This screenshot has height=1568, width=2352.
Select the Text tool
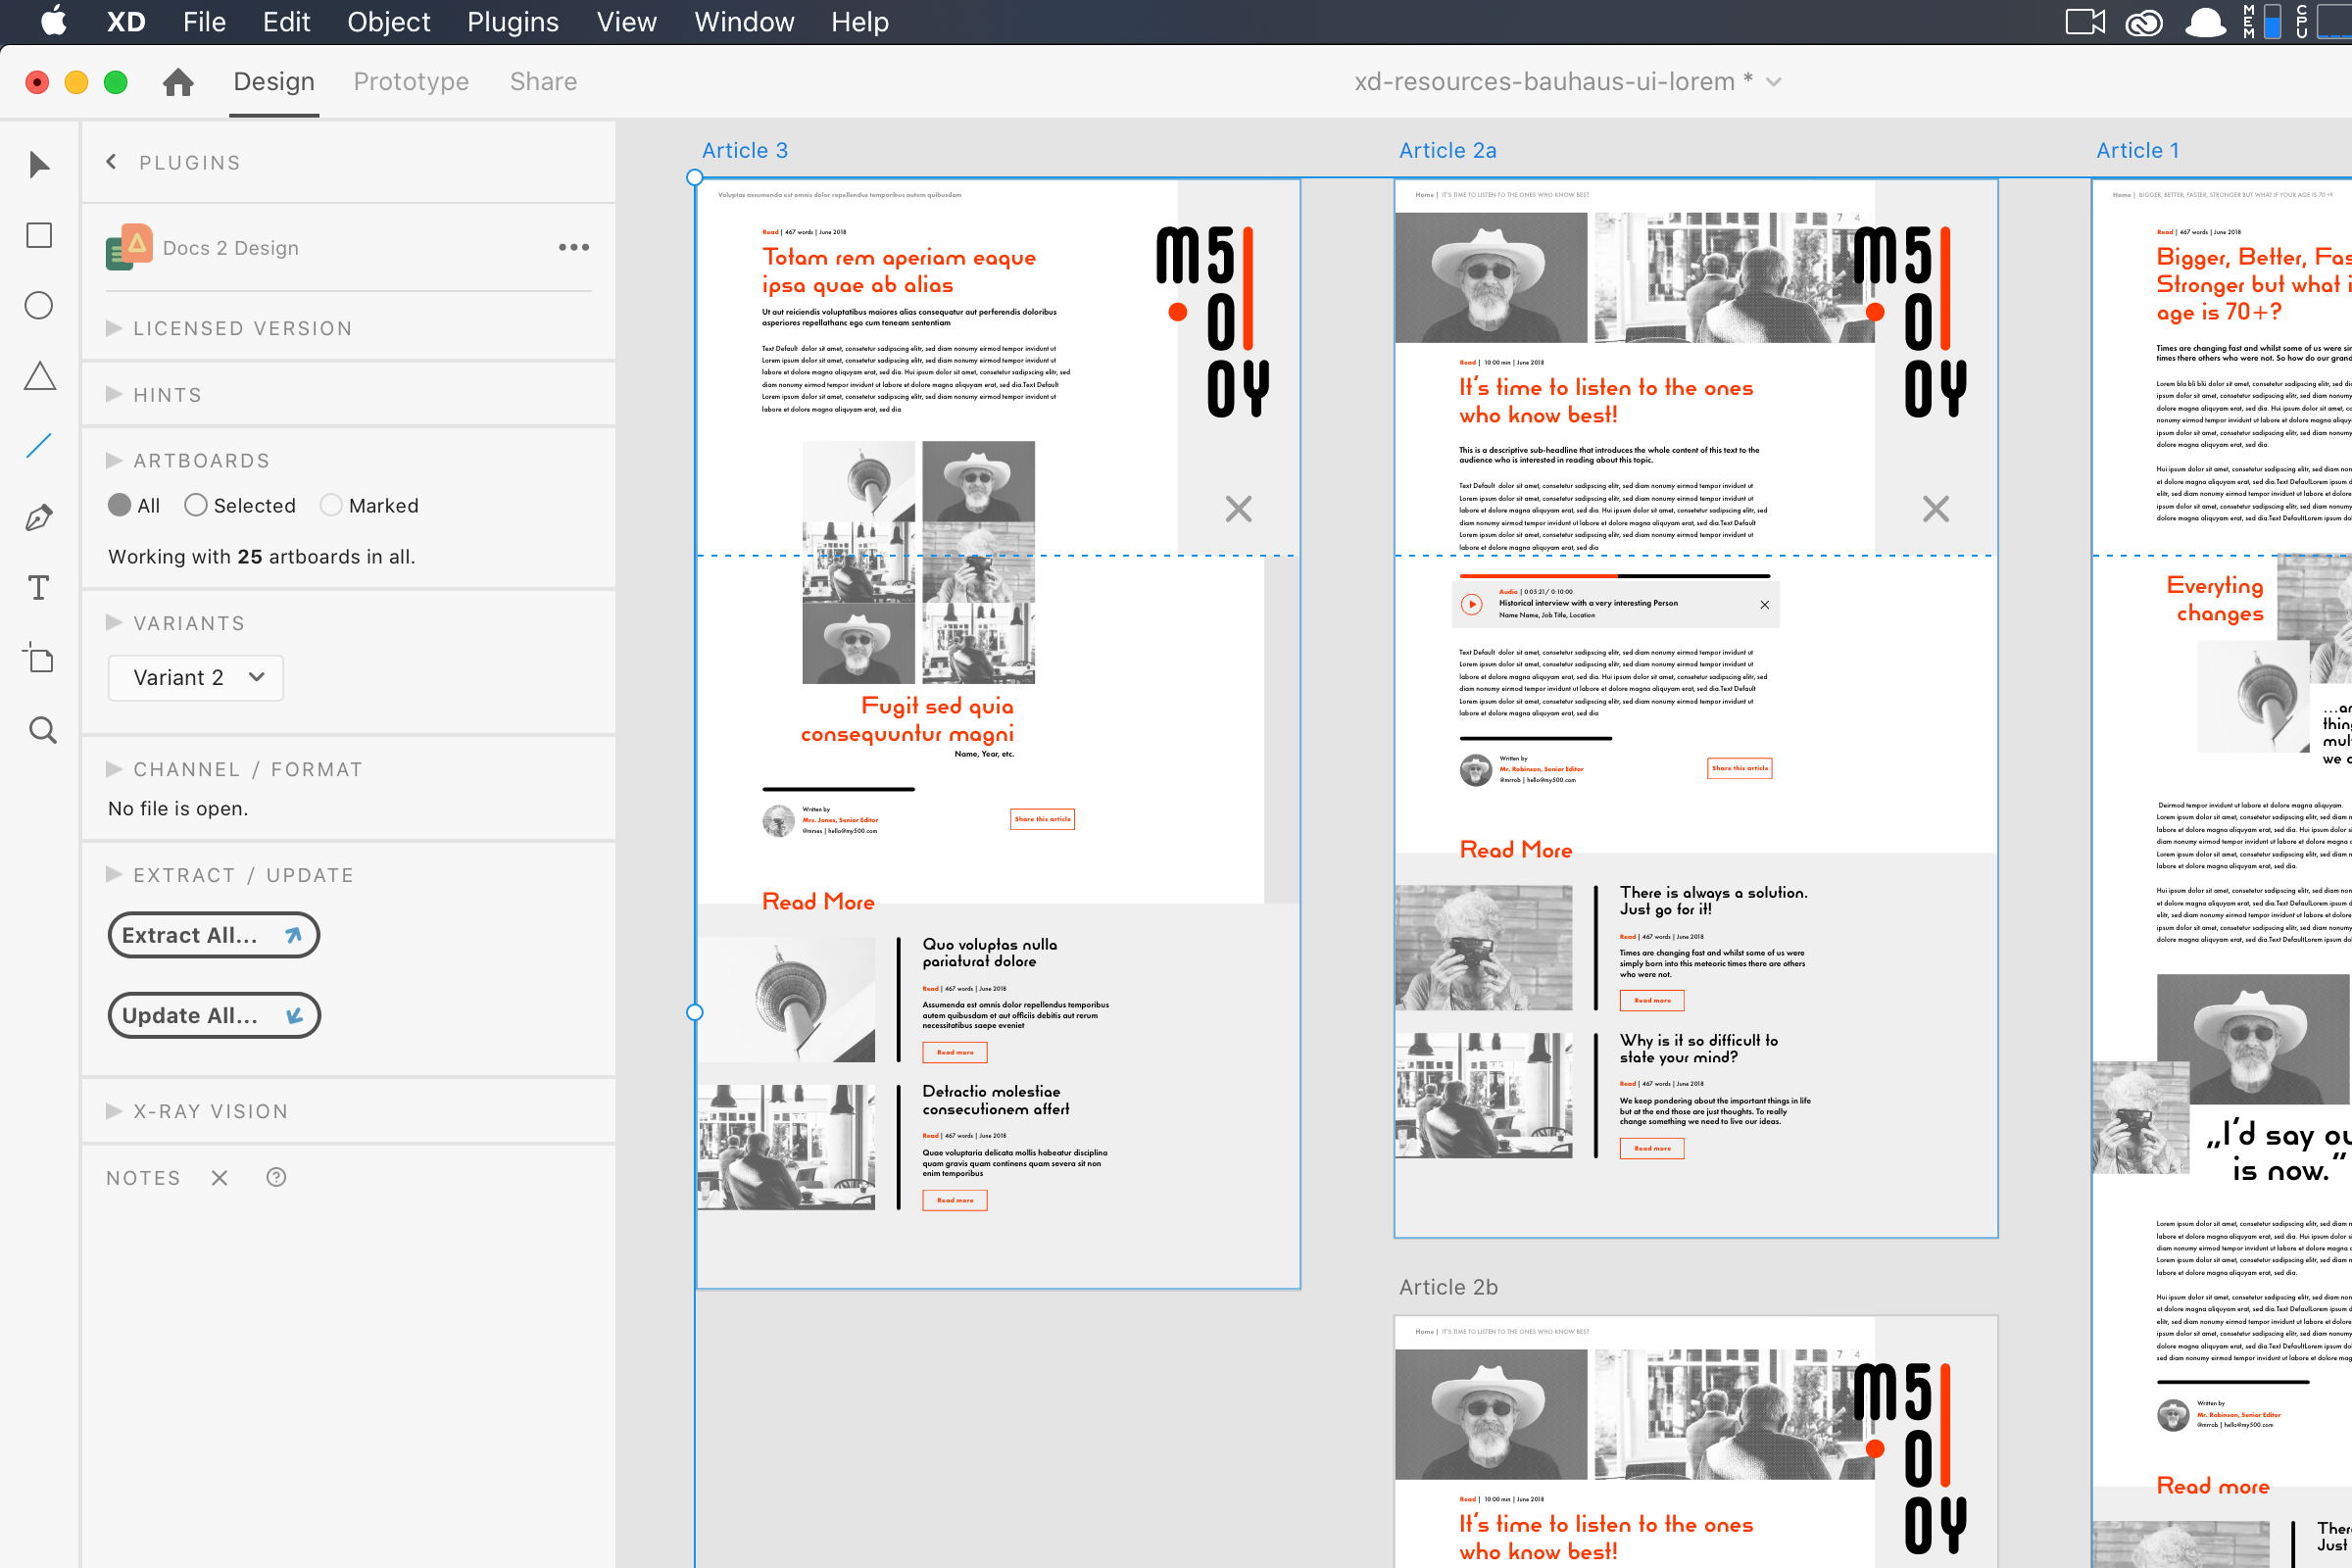38,588
